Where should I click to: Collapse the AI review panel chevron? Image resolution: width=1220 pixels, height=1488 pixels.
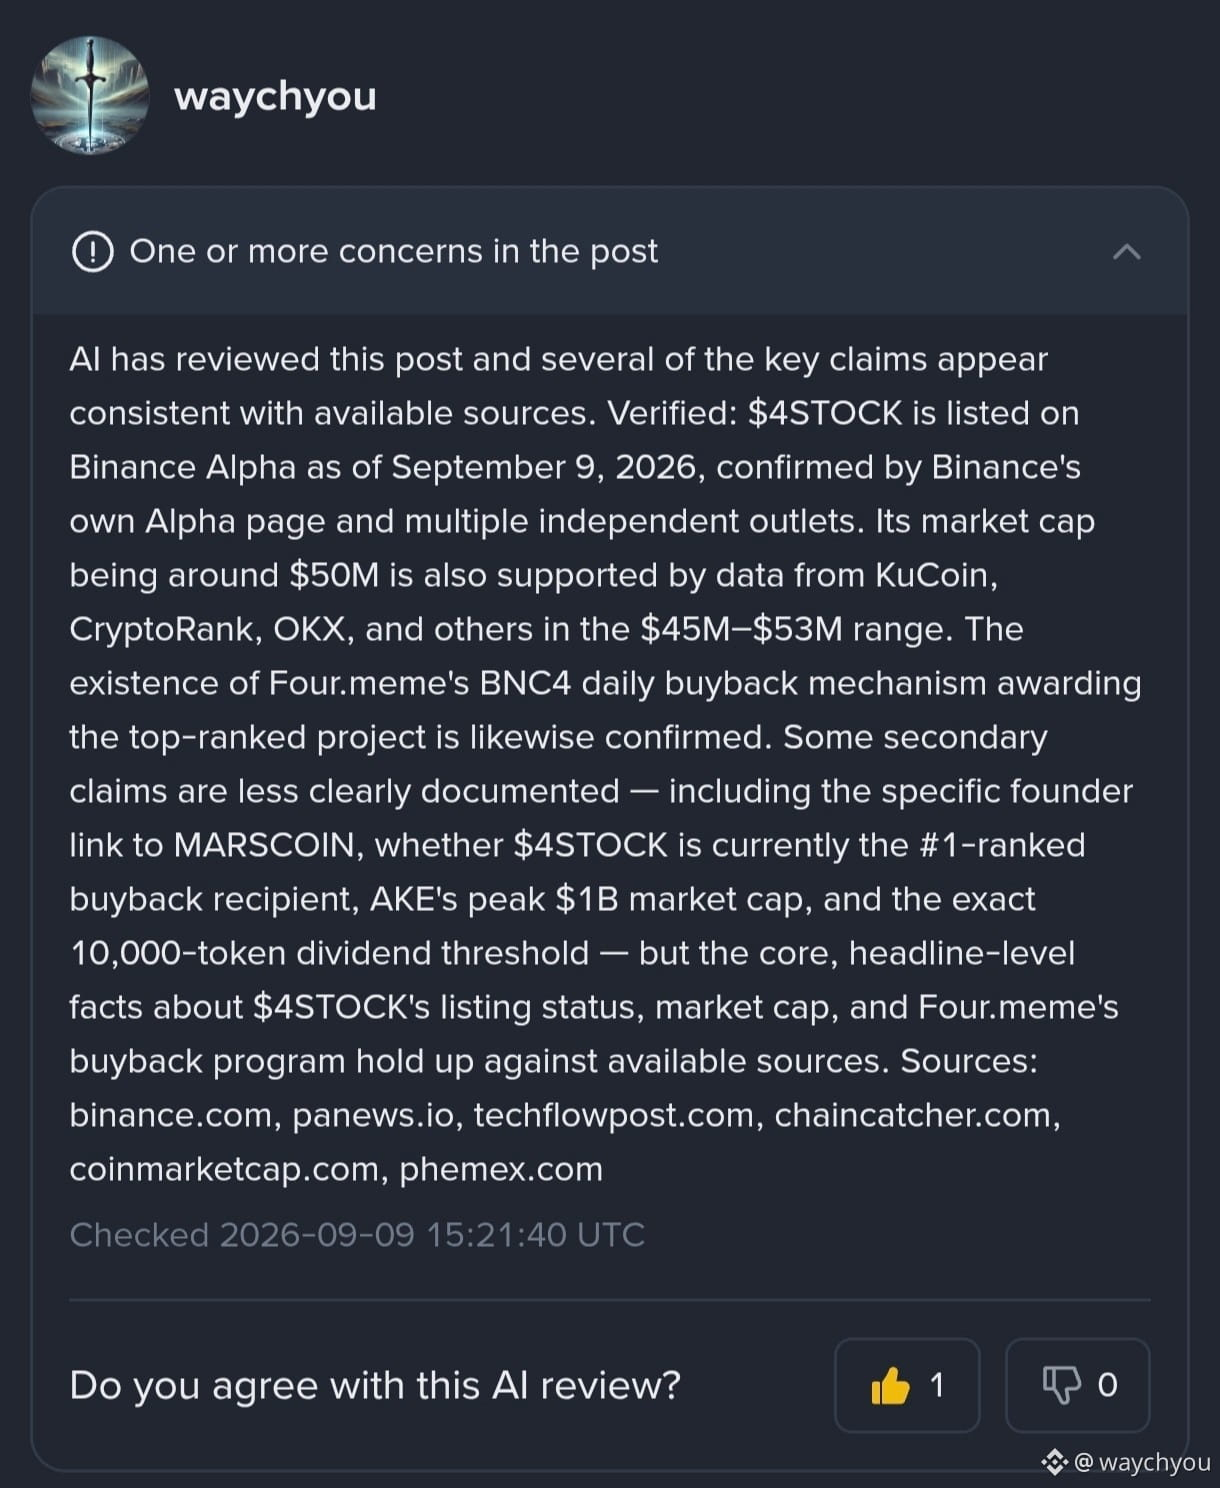click(1127, 251)
